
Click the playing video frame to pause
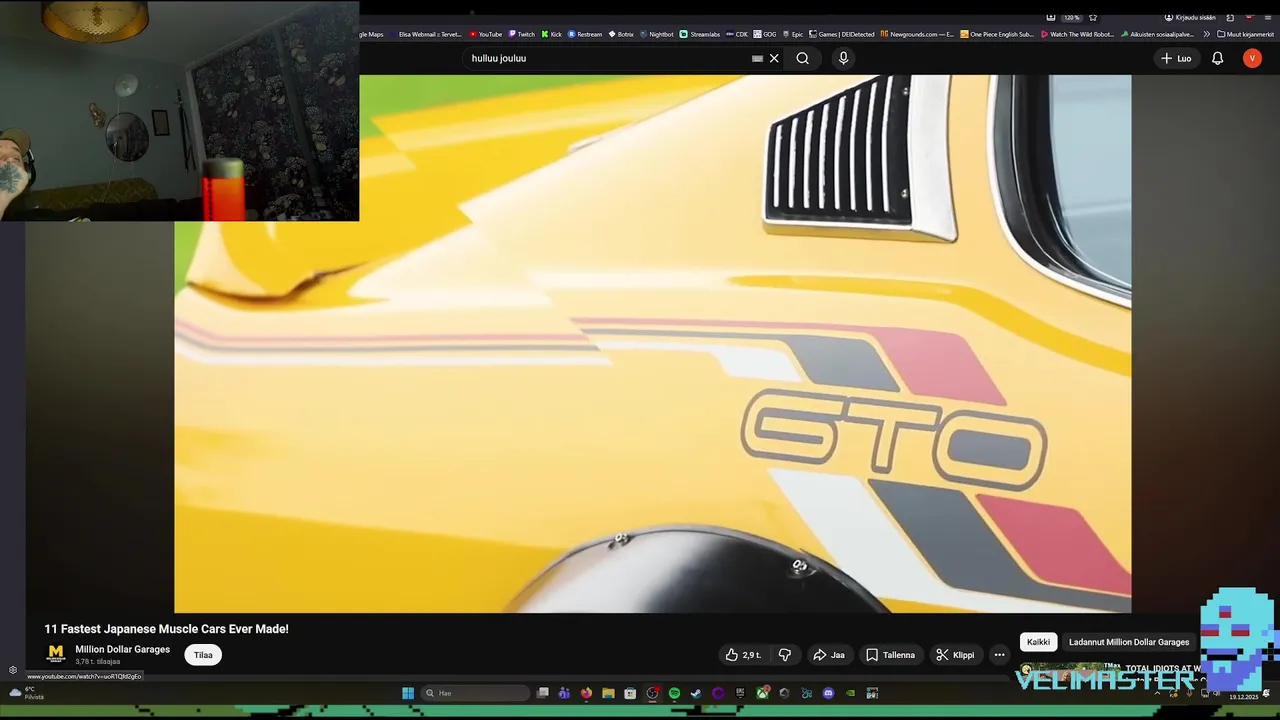652,344
